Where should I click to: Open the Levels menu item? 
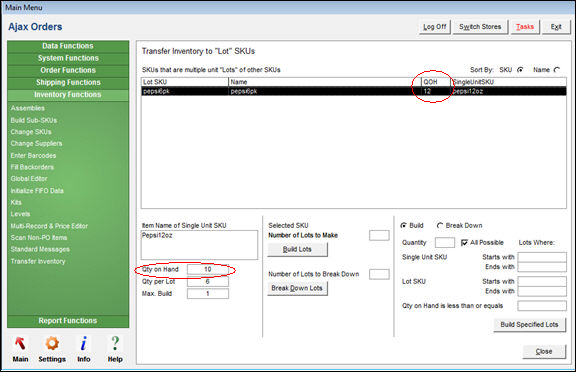pos(20,214)
